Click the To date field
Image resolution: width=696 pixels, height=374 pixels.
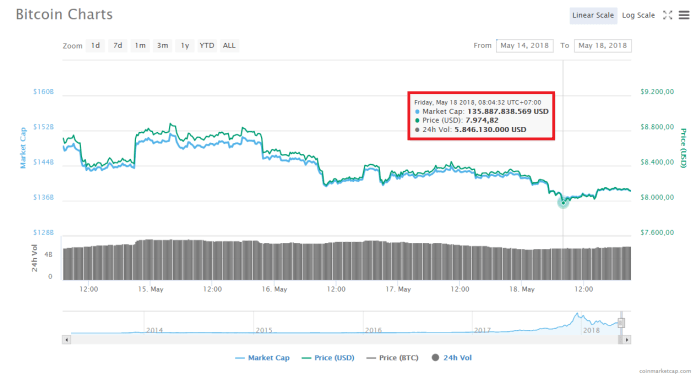click(x=603, y=46)
